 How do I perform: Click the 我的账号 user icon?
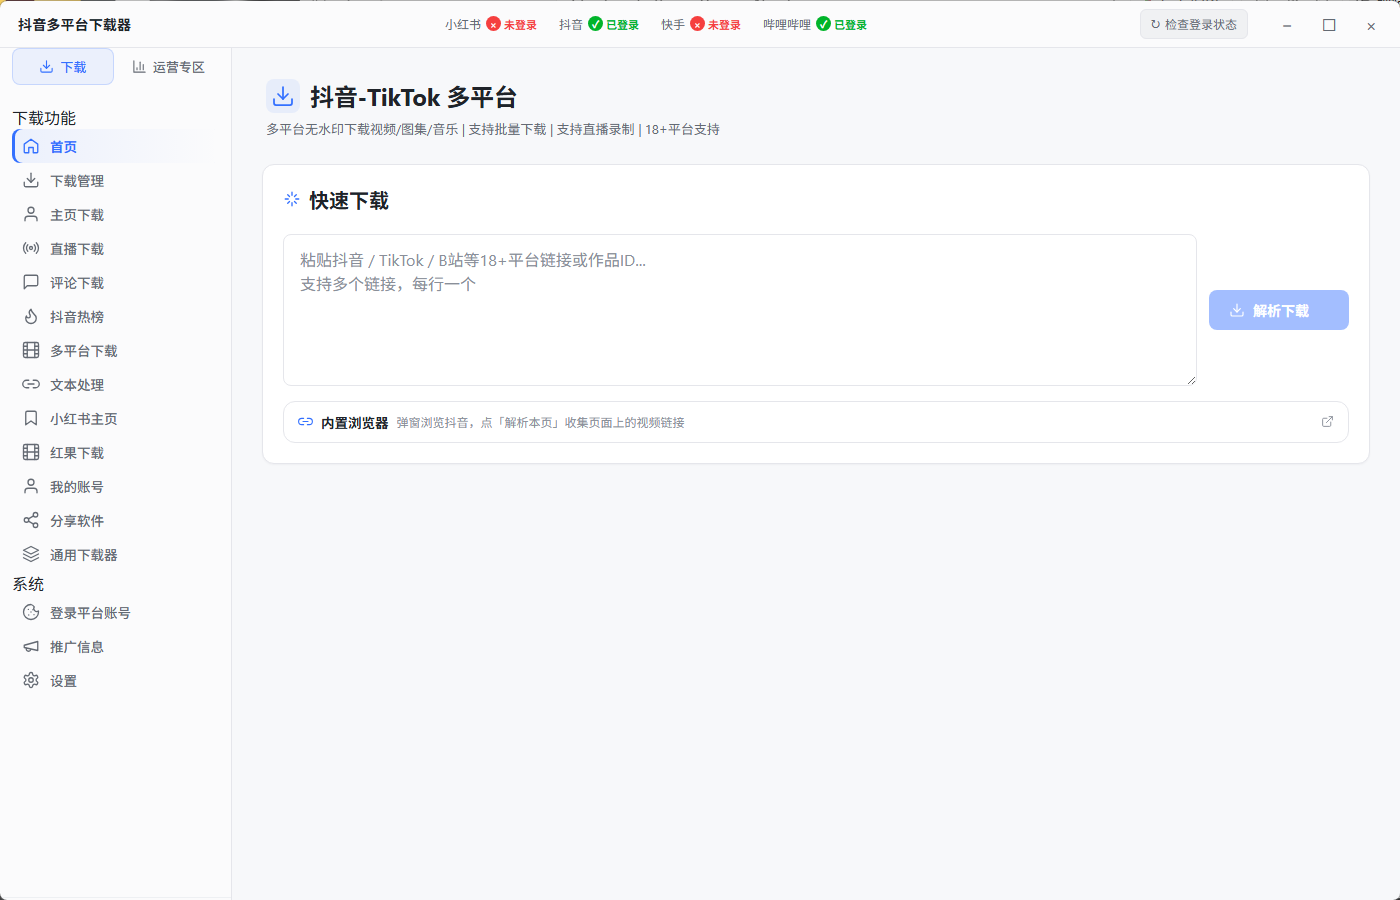(31, 487)
